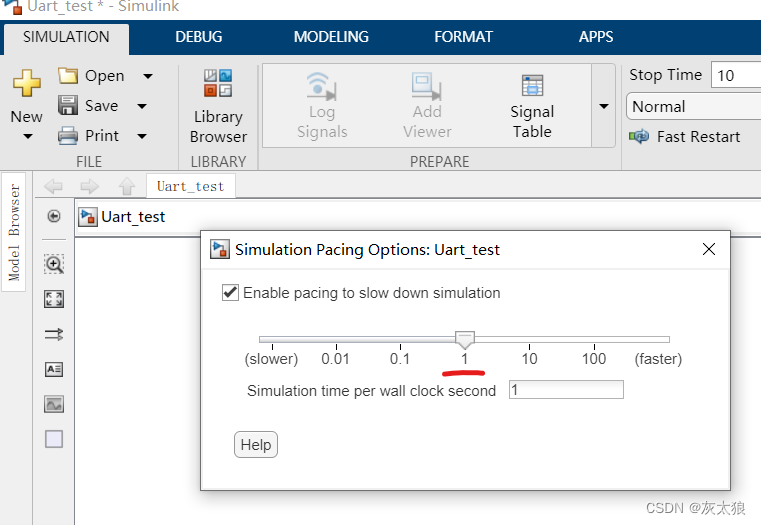The height and width of the screenshot is (525, 761).
Task: Click the sample time legend arrows icon
Action: 54,334
